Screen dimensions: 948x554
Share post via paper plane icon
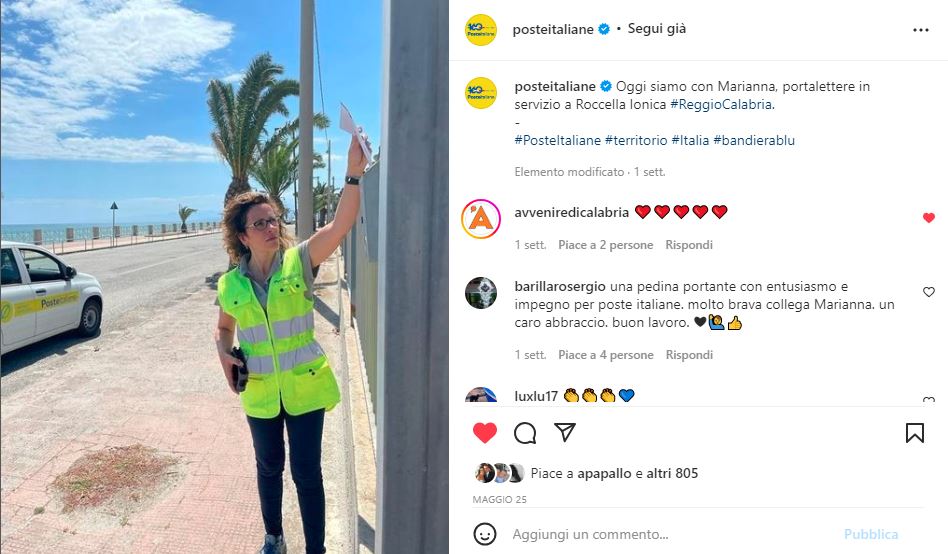pyautogui.click(x=565, y=432)
